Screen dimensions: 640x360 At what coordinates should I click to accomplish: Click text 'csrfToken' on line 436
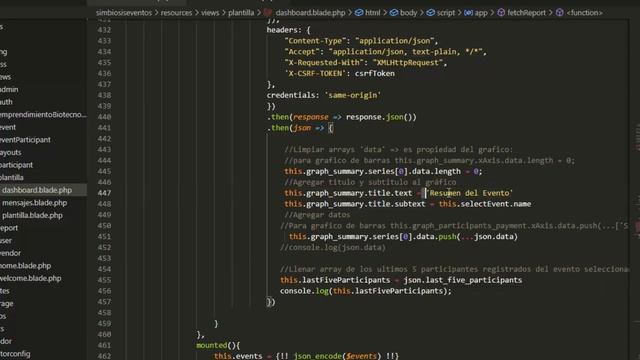coord(375,73)
